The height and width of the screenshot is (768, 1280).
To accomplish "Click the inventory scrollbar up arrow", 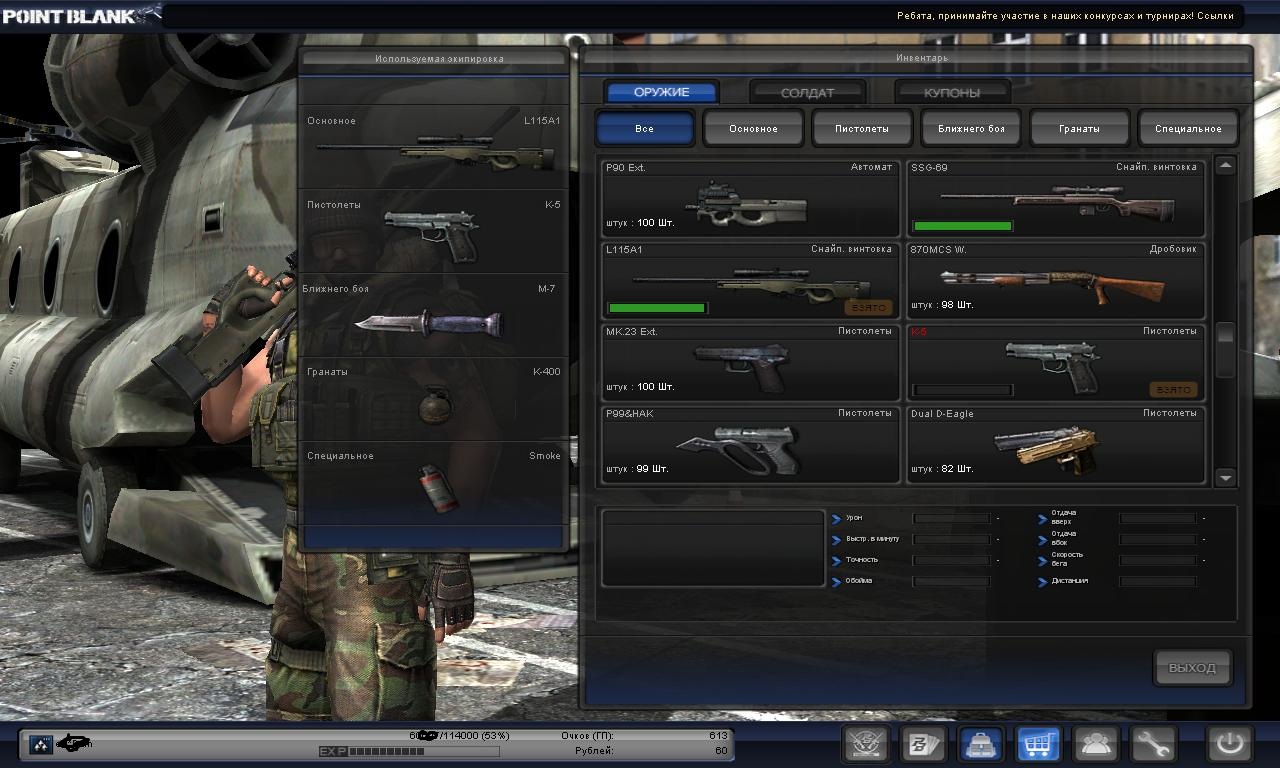I will (x=1226, y=166).
